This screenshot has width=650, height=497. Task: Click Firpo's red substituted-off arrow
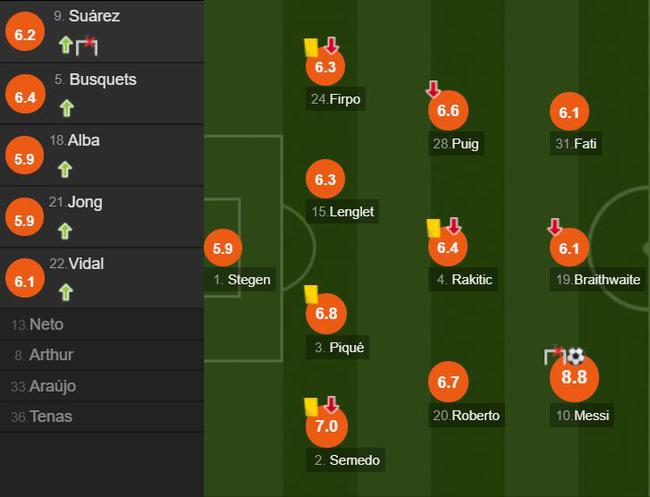tap(331, 45)
